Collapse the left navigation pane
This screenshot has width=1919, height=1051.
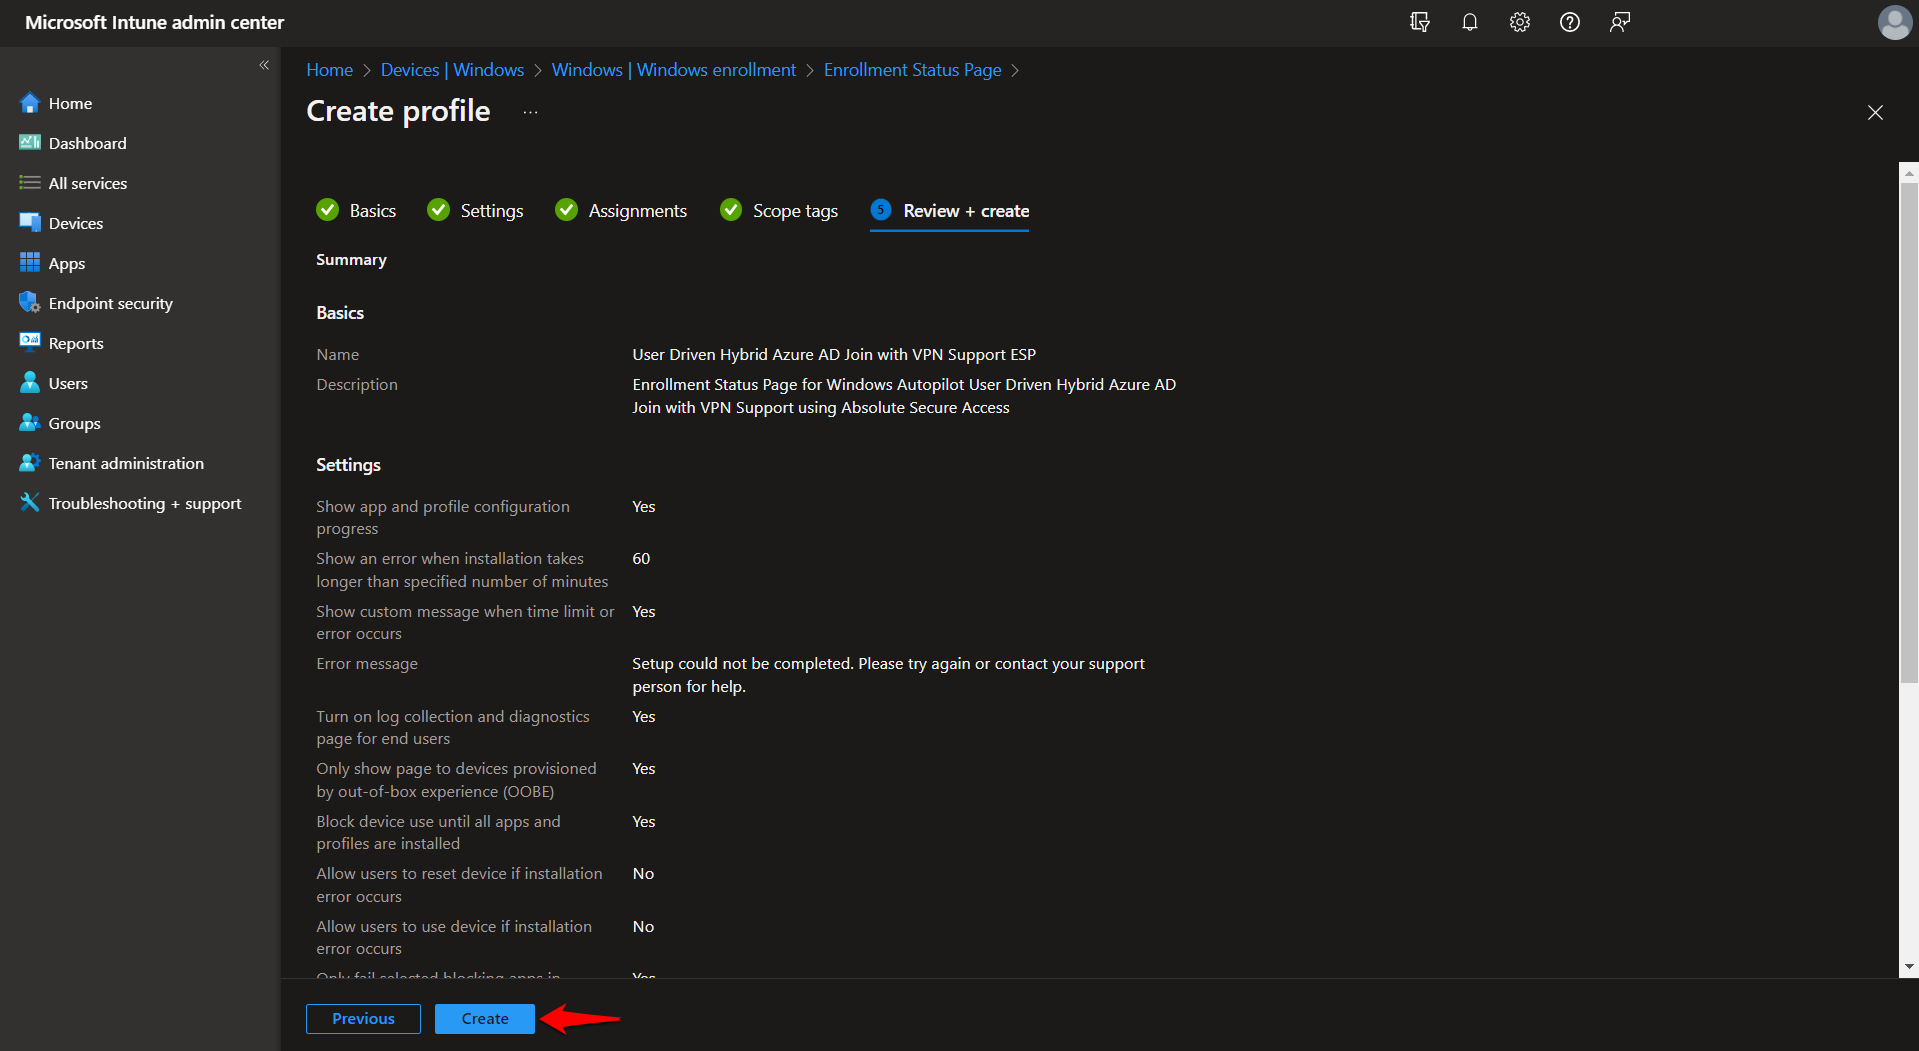265,65
